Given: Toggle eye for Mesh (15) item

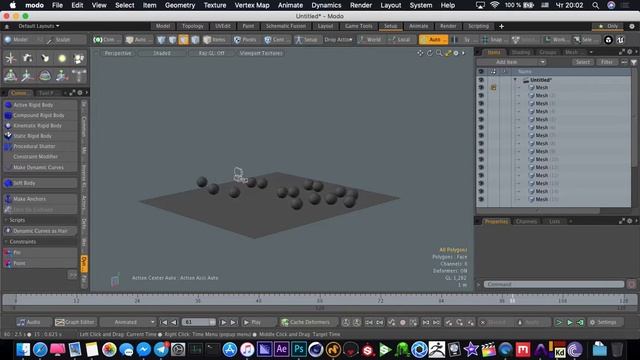Looking at the screenshot, I should click(481, 199).
